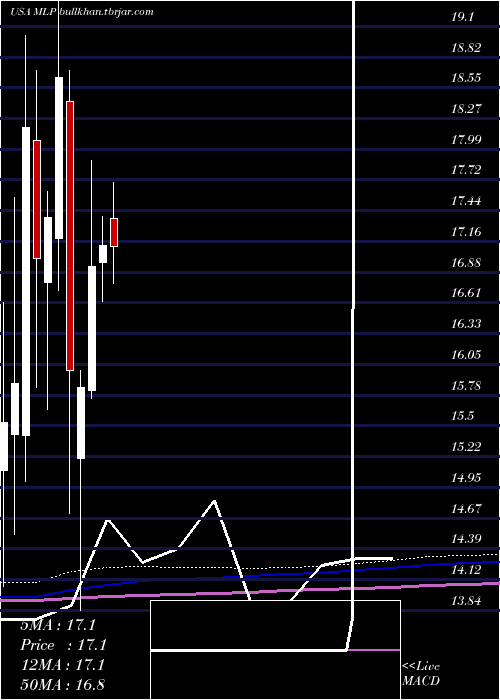This screenshot has width=500, height=700.
Task: Click the 18.27 price axis label
Action: point(466,109)
